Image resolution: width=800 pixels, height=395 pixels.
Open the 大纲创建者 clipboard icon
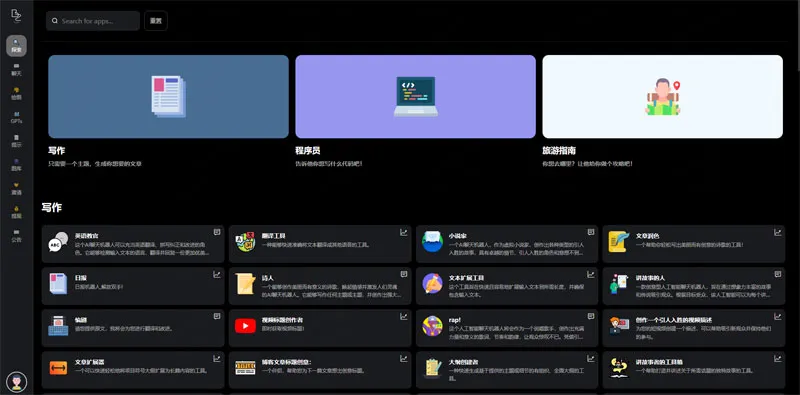pos(432,367)
